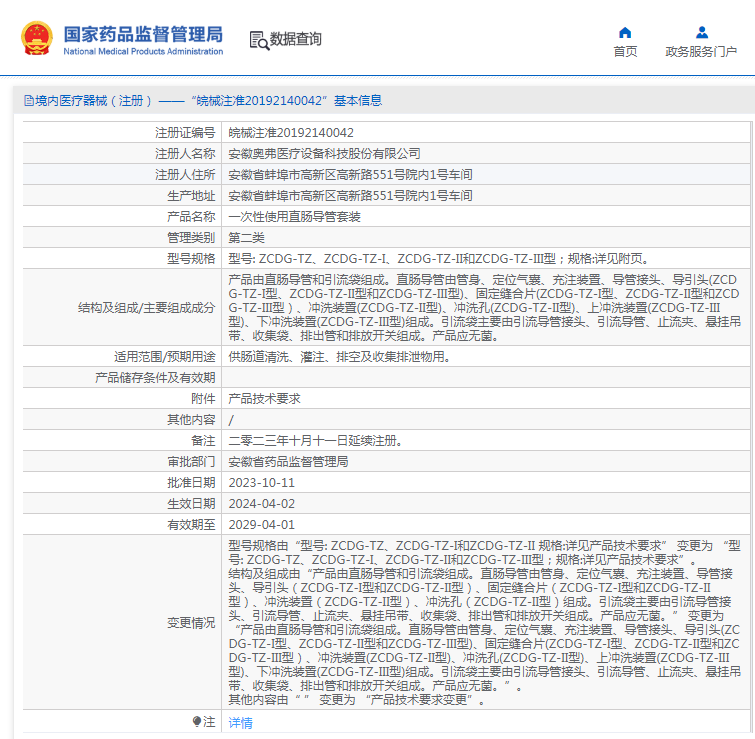755x739 pixels.
Task: Click attachment value 产品技术要求
Action: tap(264, 399)
